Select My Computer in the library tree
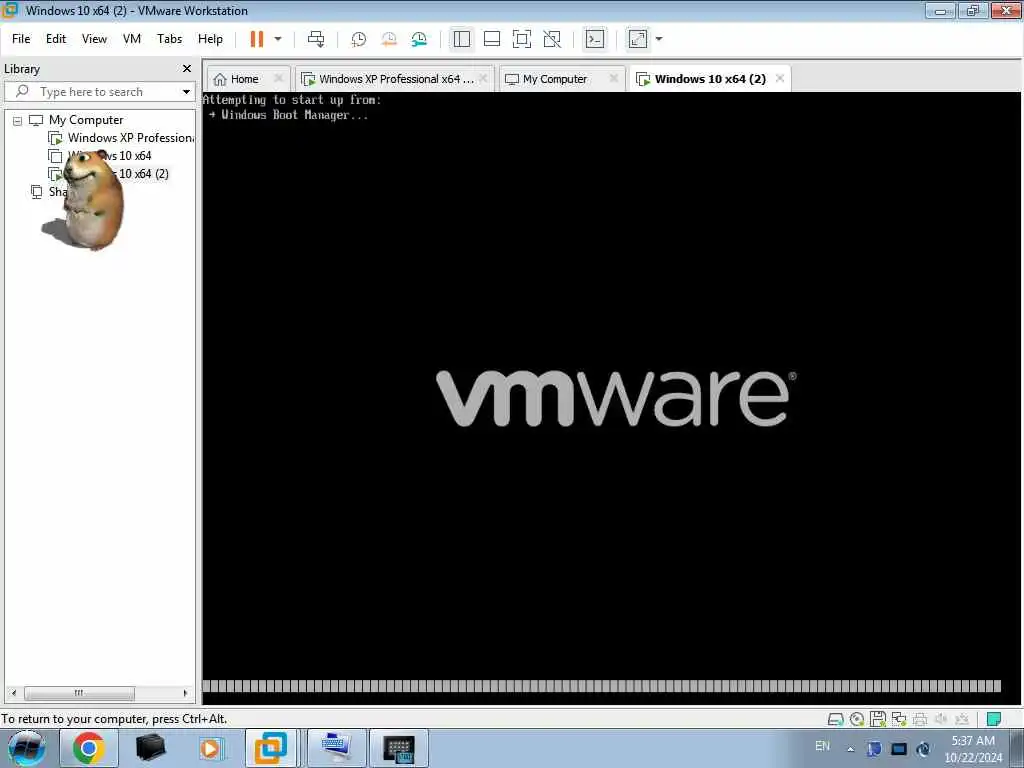The image size is (1024, 768). pos(86,120)
